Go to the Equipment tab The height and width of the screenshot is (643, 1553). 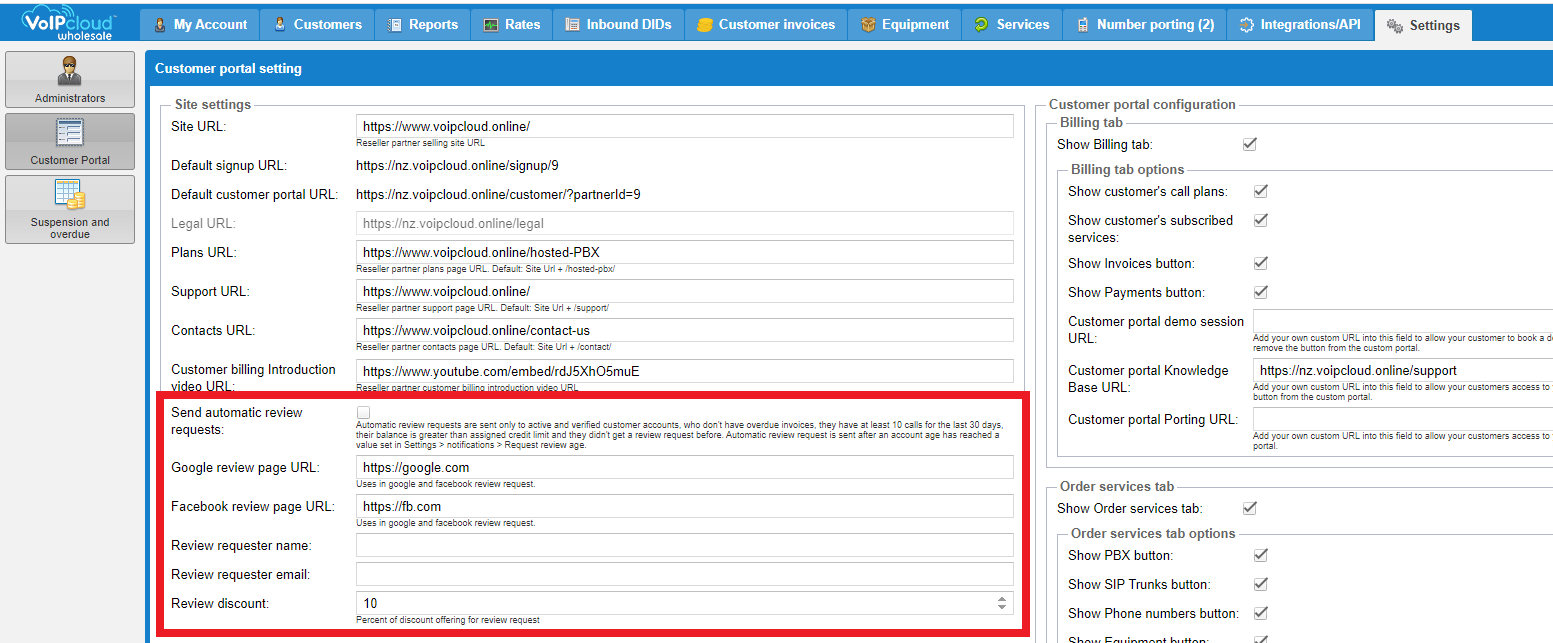coord(904,24)
